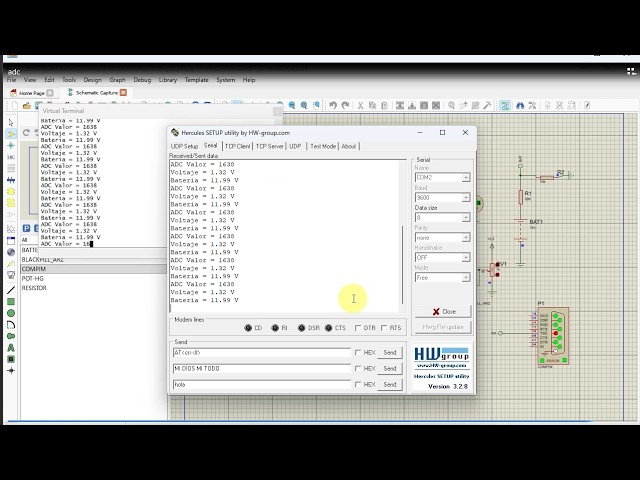Open the About tab in Hercules
The width and height of the screenshot is (640, 480).
pos(349,147)
